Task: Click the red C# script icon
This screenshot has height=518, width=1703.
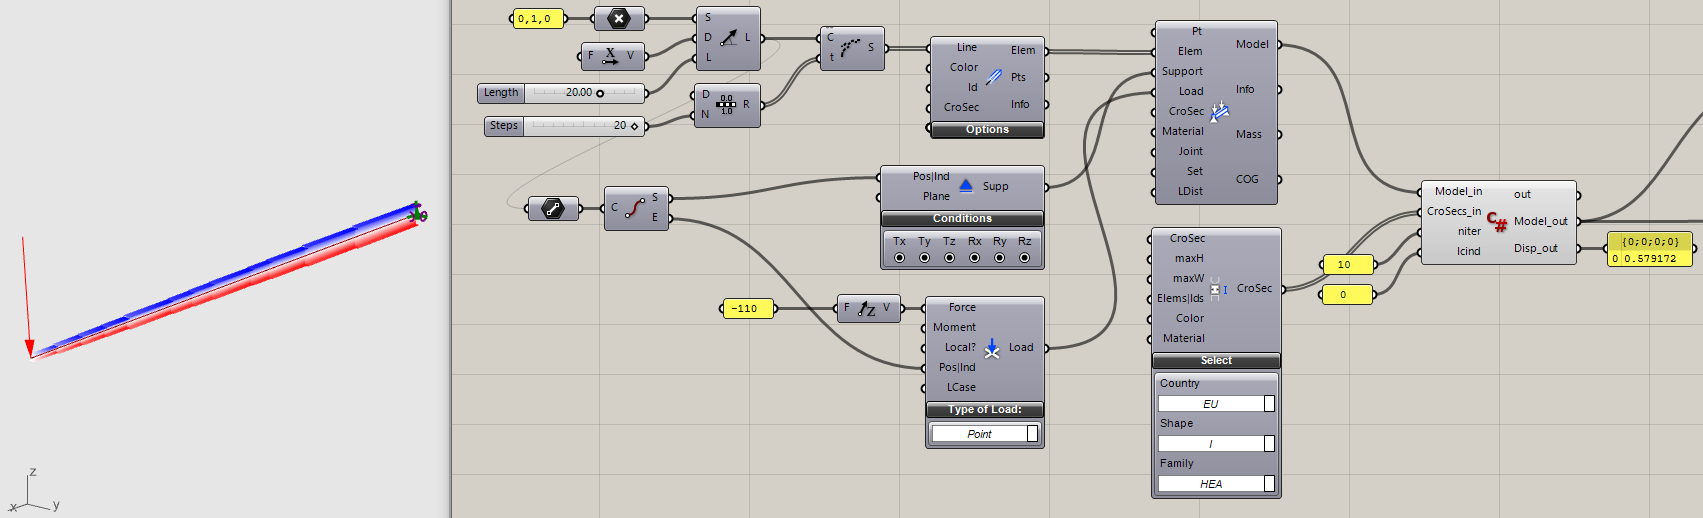Action: [x=1497, y=221]
